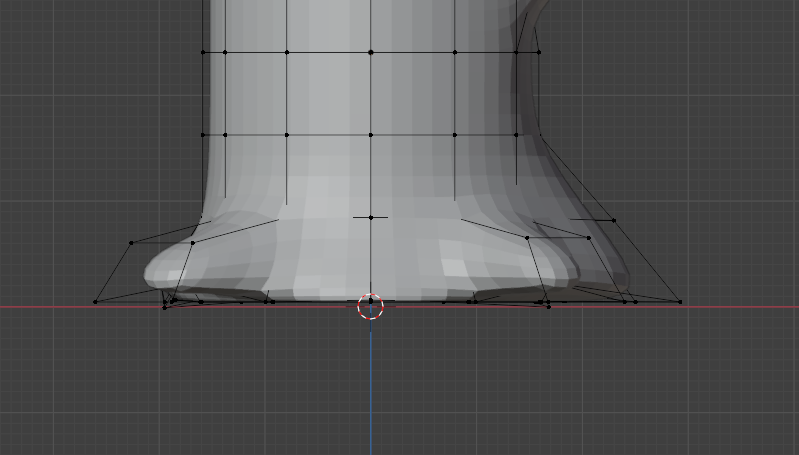This screenshot has width=799, height=455.
Task: Click the 3D cursor at the origin
Action: click(x=370, y=307)
